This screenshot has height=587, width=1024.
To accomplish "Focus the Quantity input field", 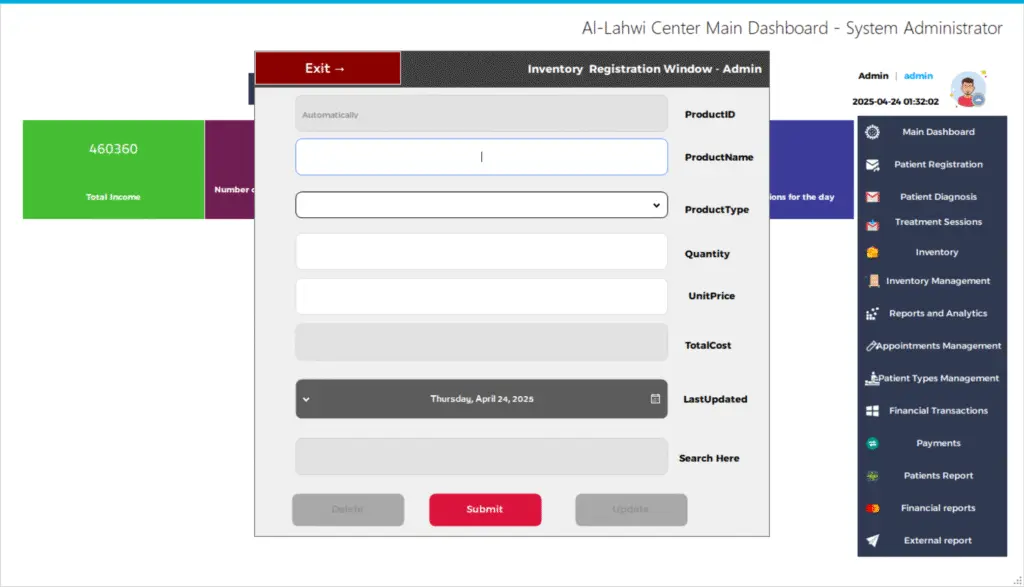I will click(481, 252).
